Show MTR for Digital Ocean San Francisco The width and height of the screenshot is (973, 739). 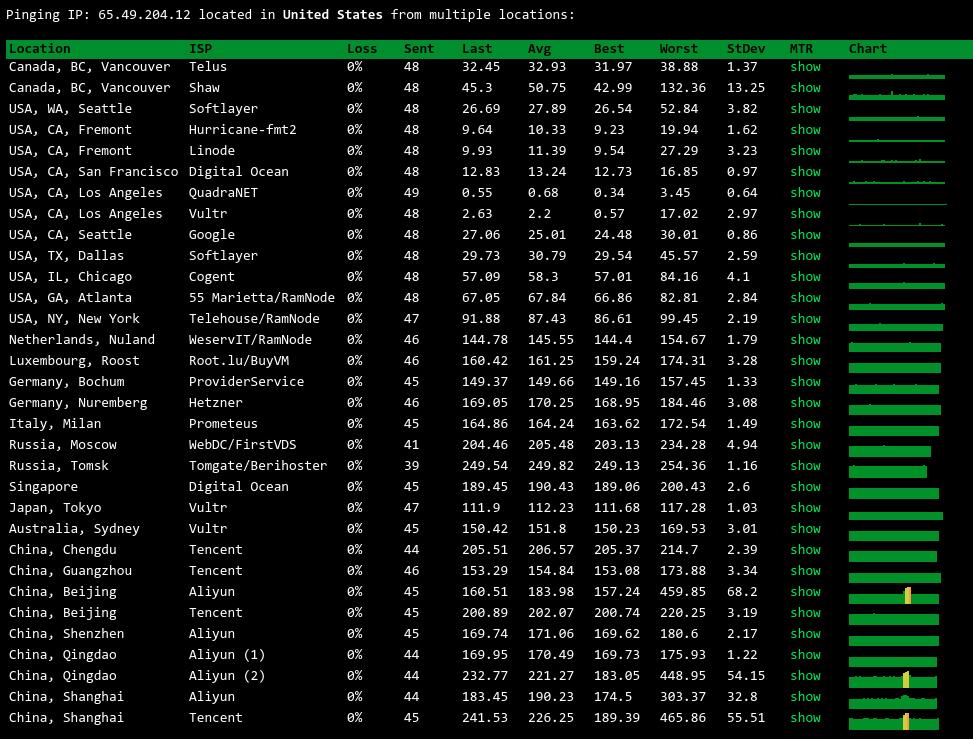tap(805, 172)
